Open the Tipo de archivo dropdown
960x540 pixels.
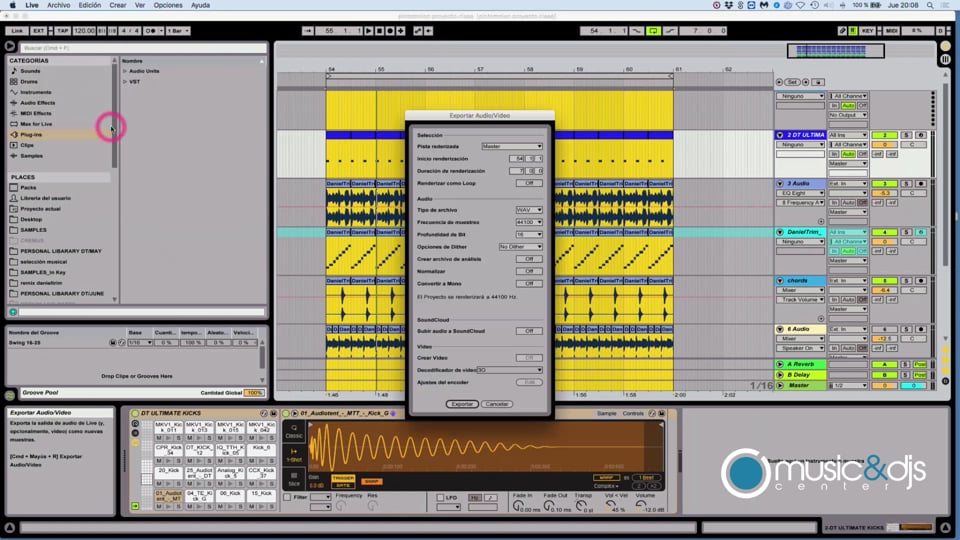point(529,210)
